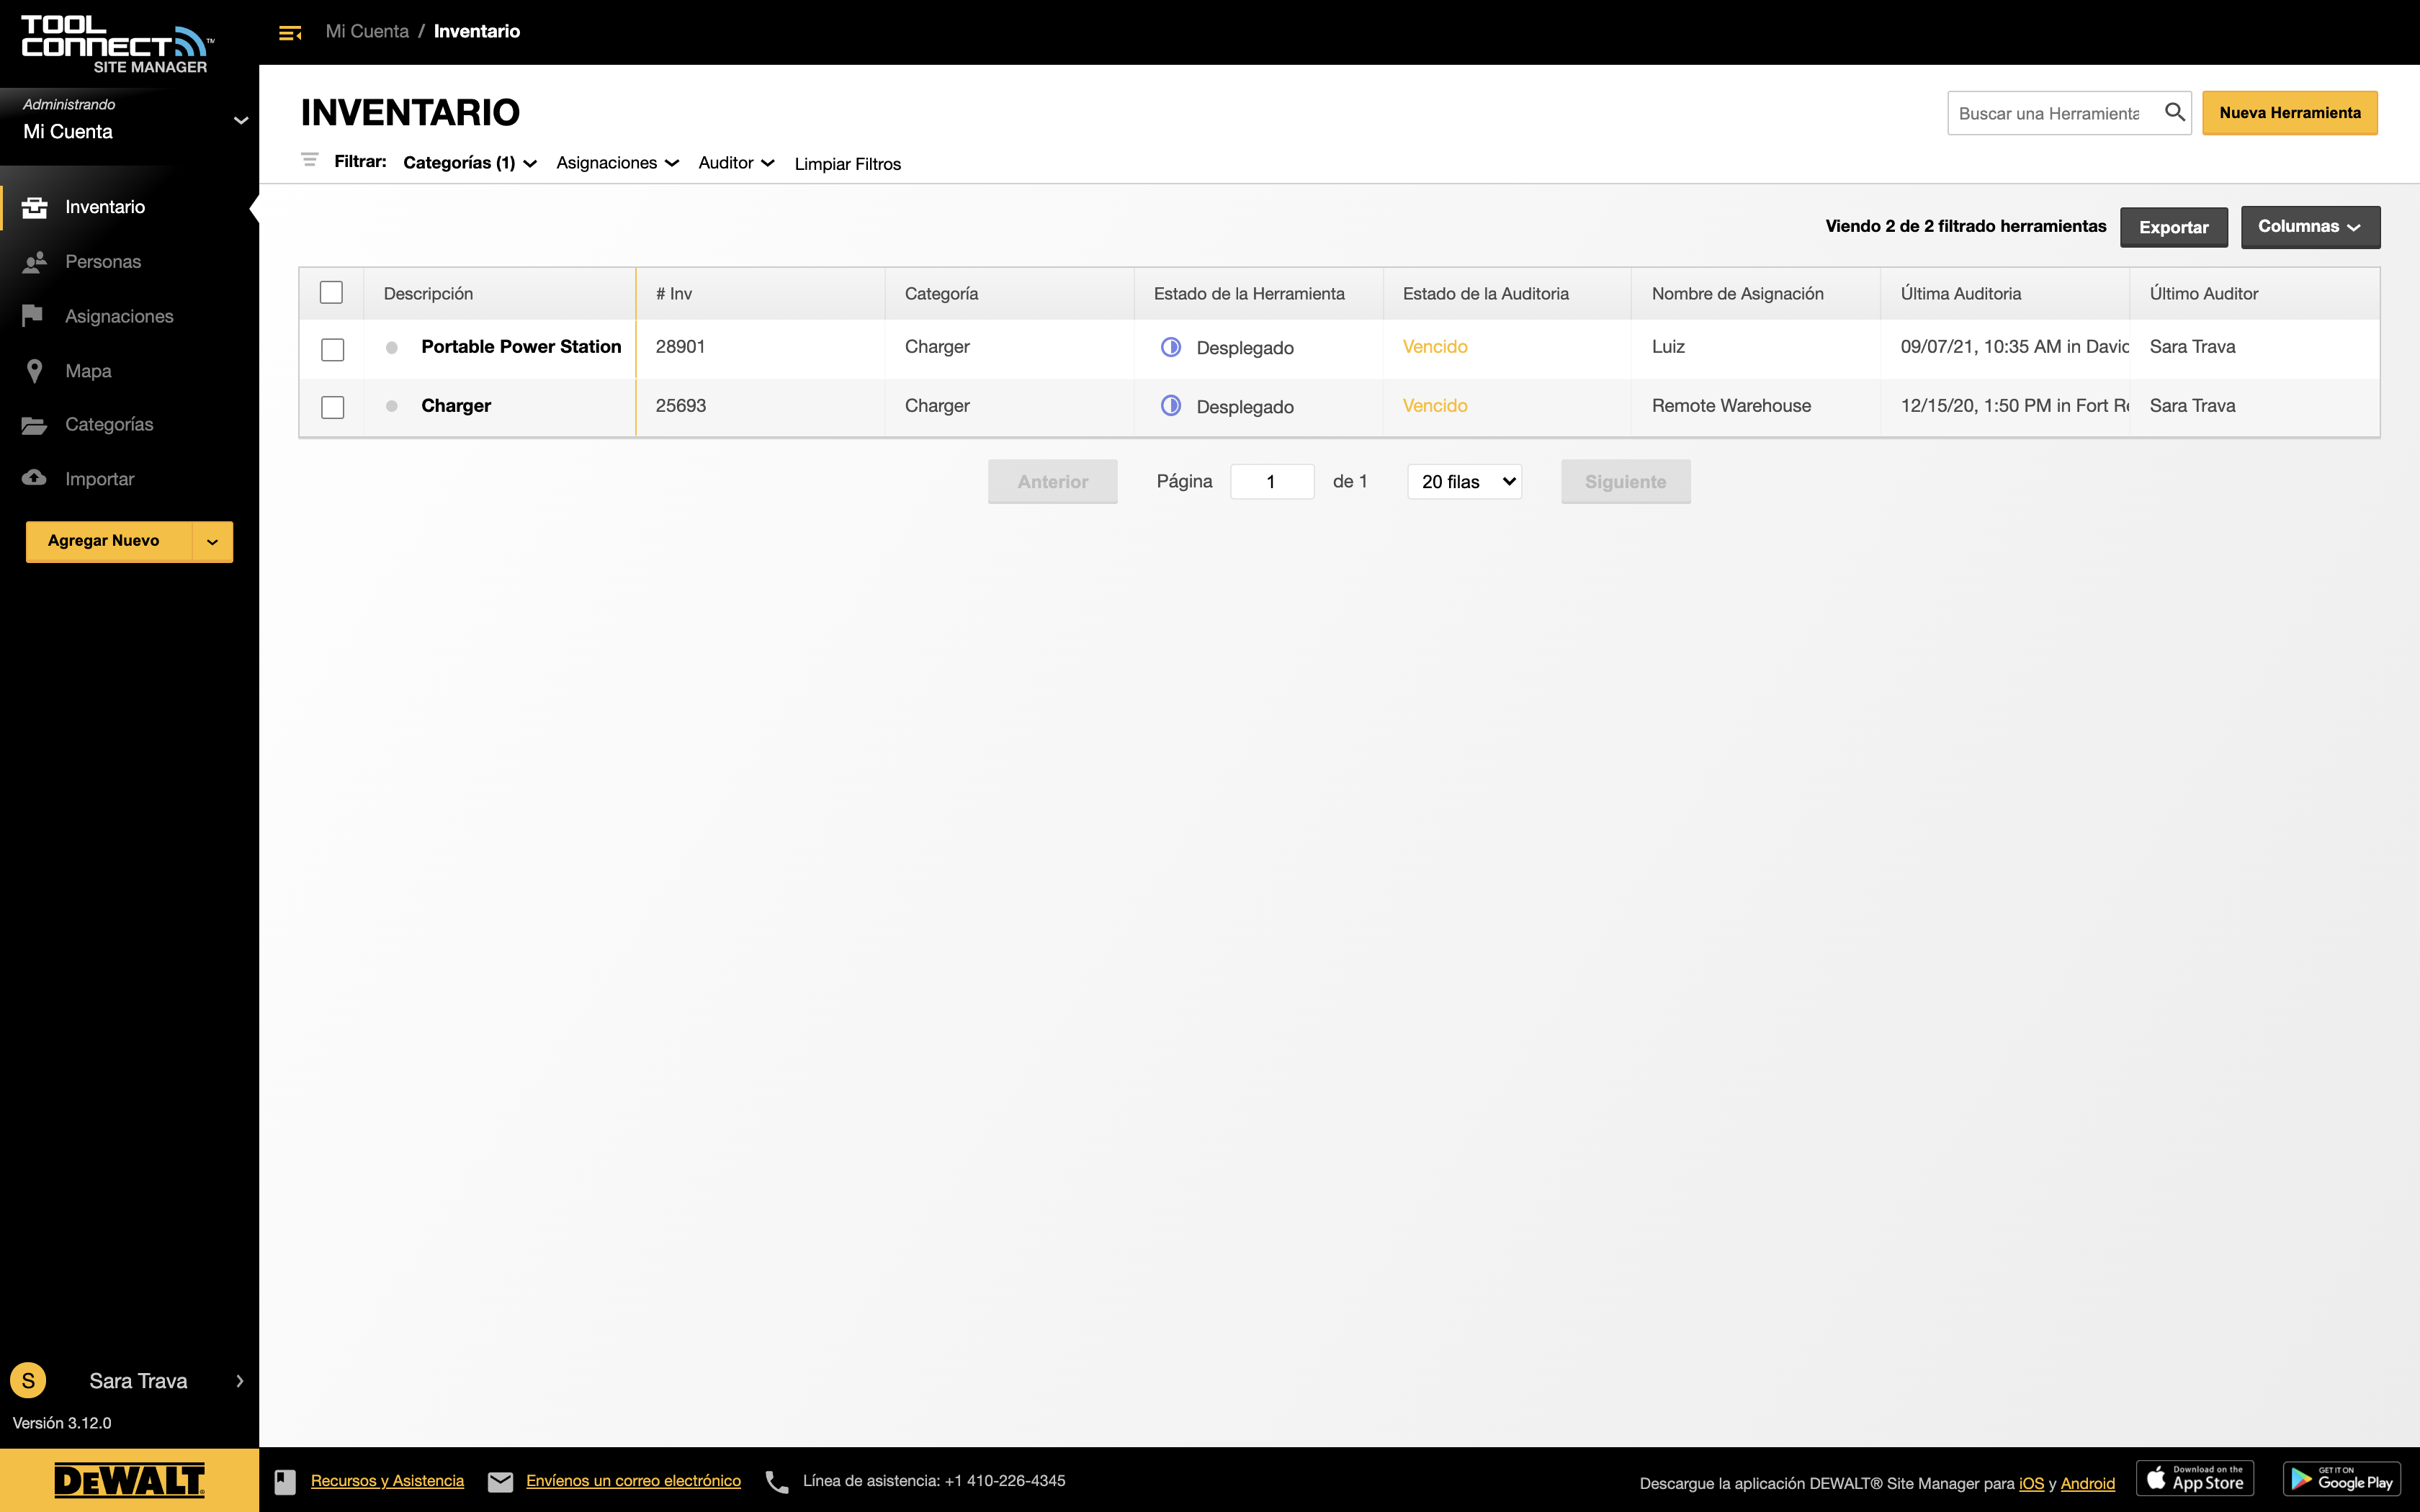Click Remote Warehouse assignment name

(1731, 406)
